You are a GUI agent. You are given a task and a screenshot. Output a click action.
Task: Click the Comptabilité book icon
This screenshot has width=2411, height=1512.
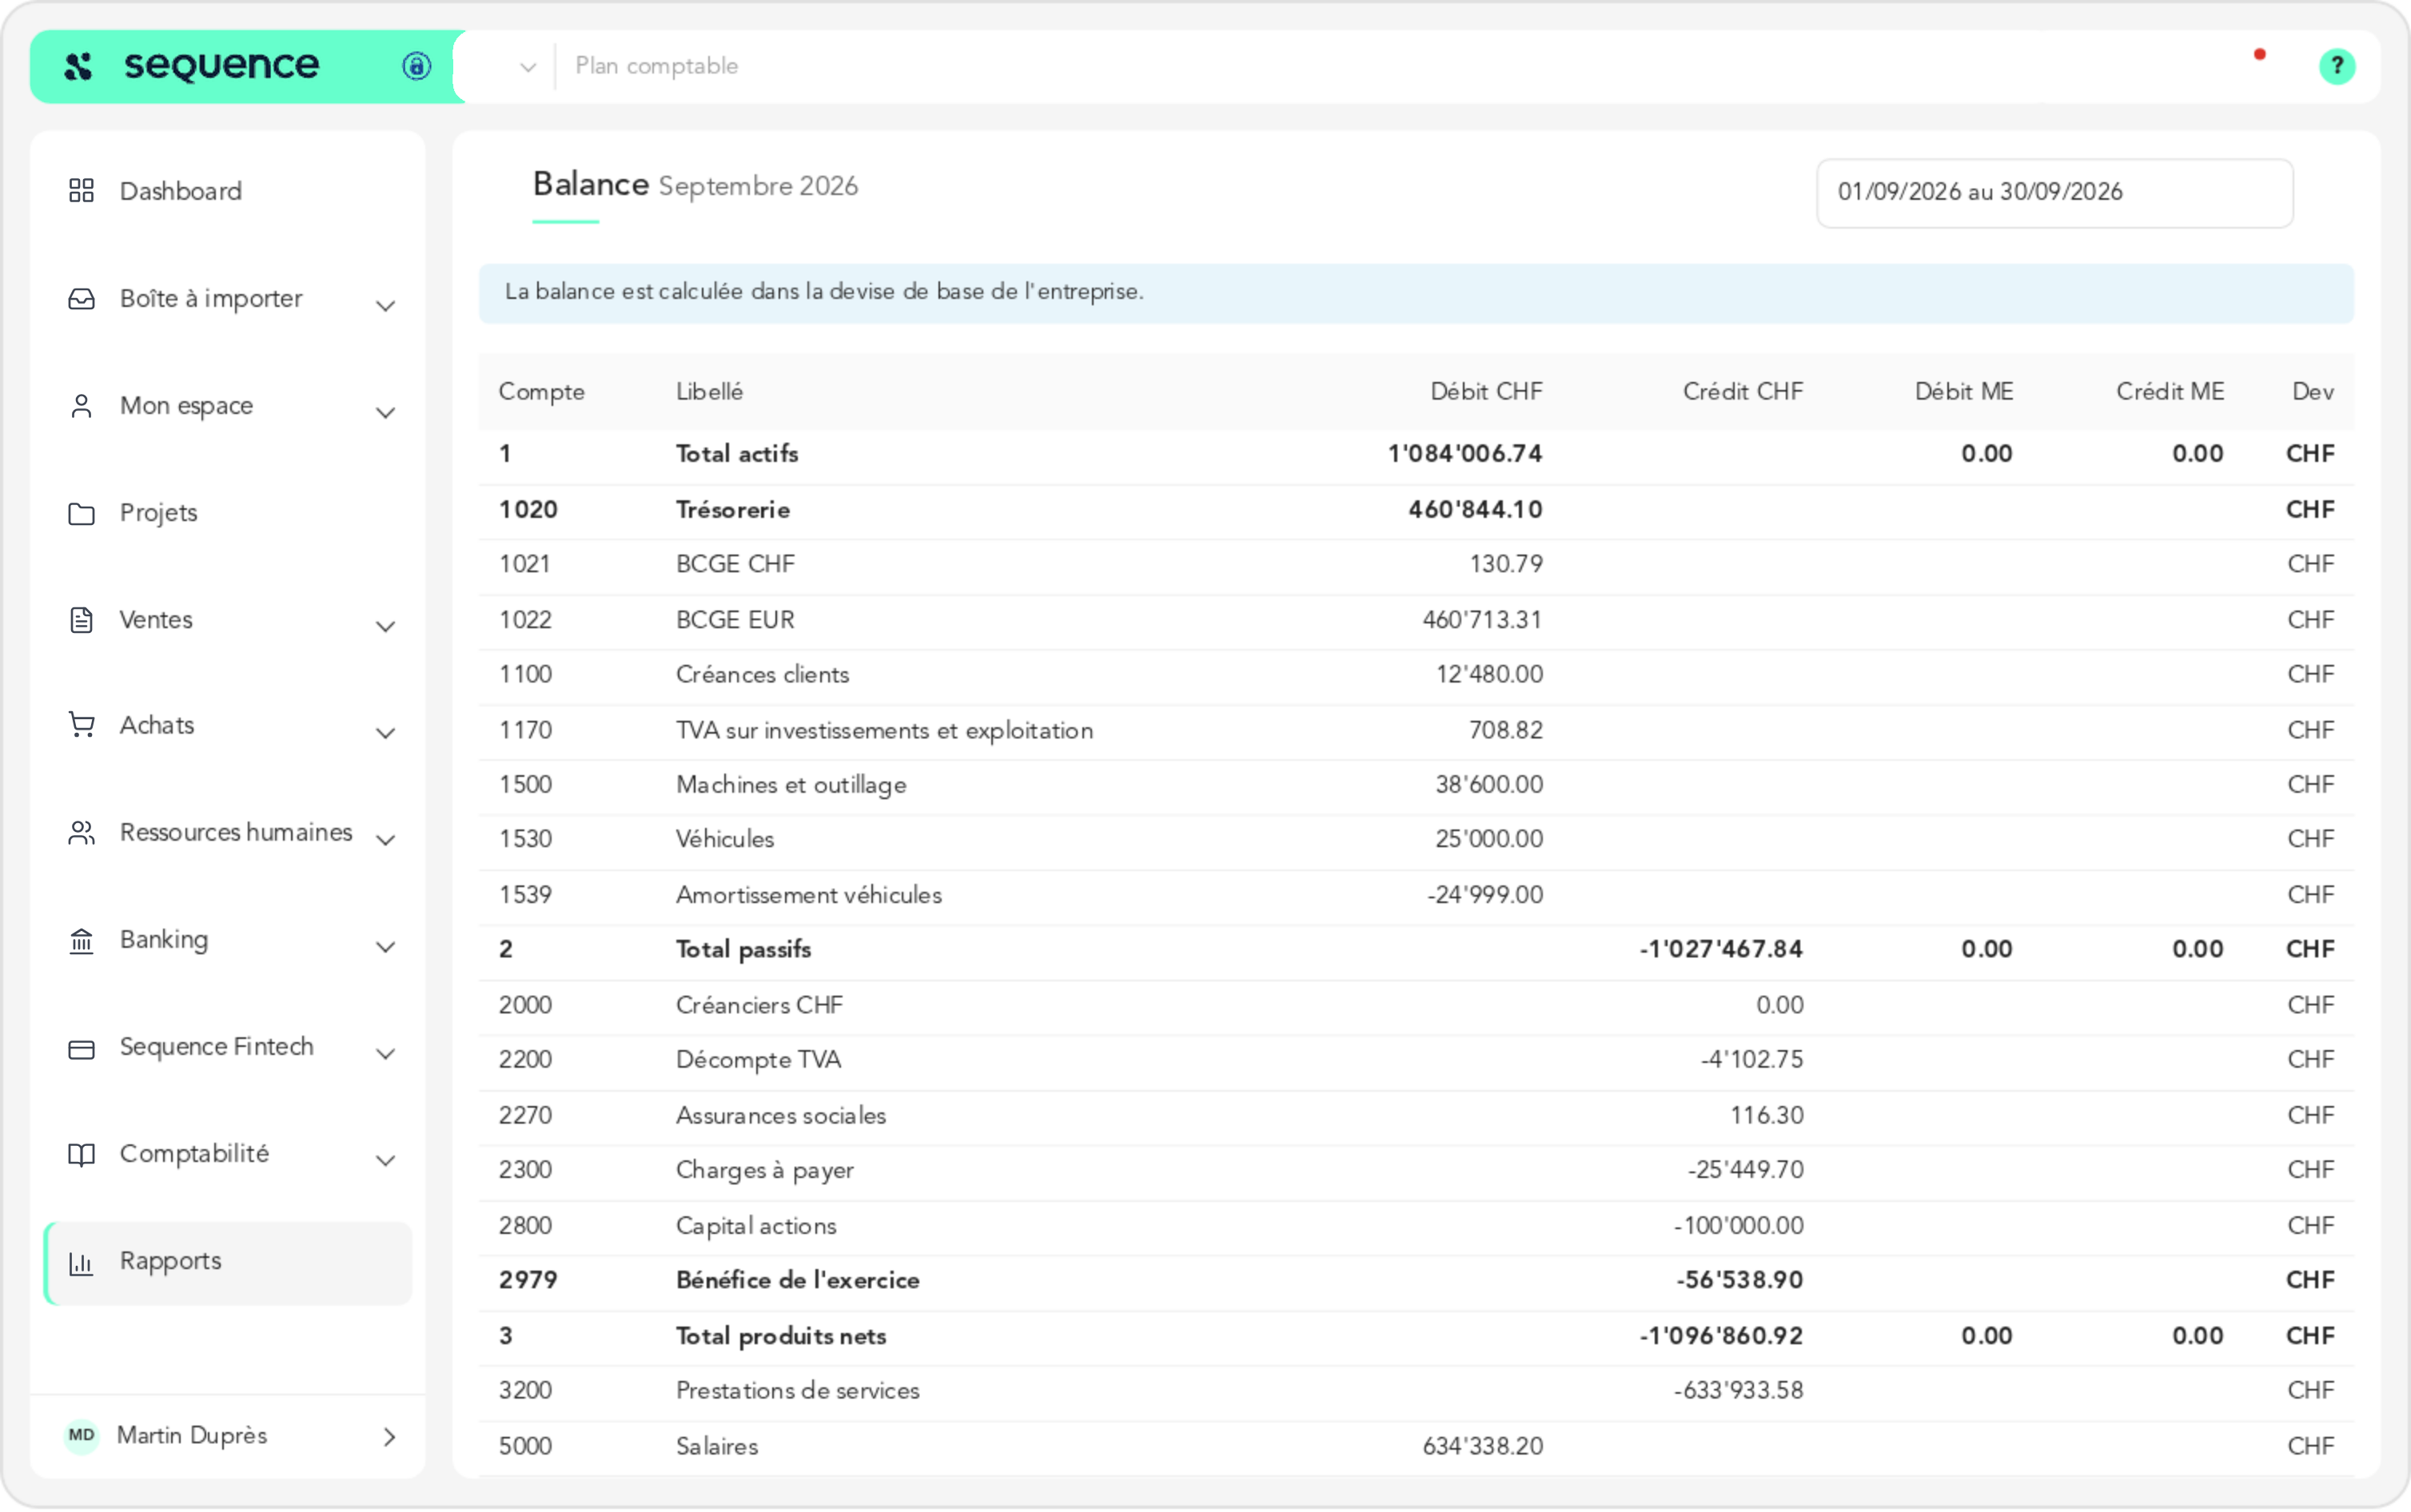click(x=81, y=1155)
